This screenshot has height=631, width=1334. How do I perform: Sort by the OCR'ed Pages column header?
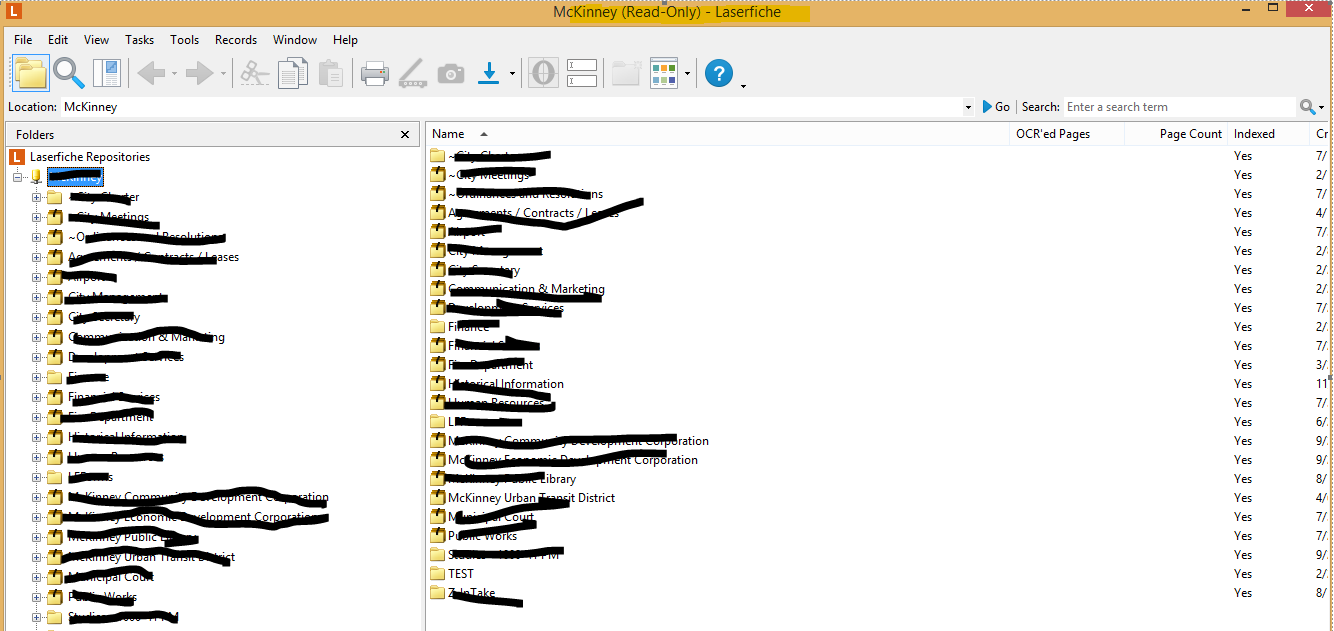click(x=1067, y=134)
